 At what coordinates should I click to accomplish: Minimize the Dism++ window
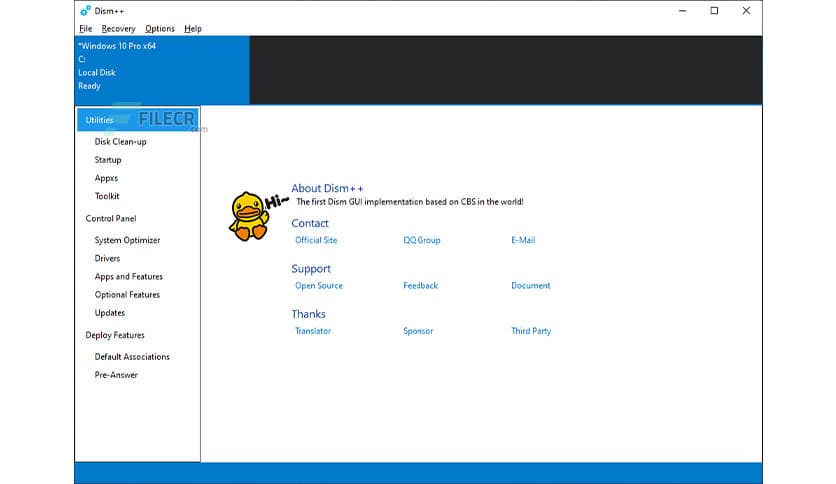(682, 11)
